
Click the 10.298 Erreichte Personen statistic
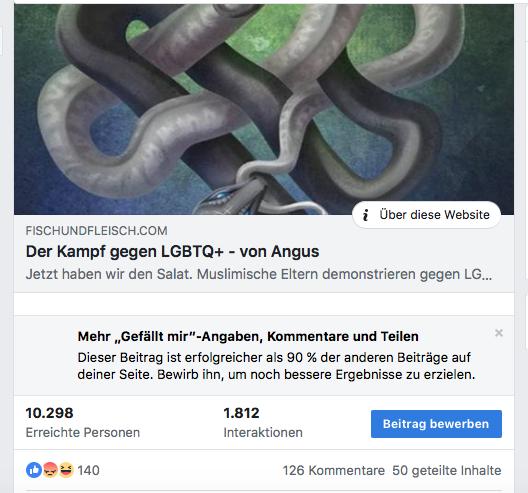coord(83,423)
